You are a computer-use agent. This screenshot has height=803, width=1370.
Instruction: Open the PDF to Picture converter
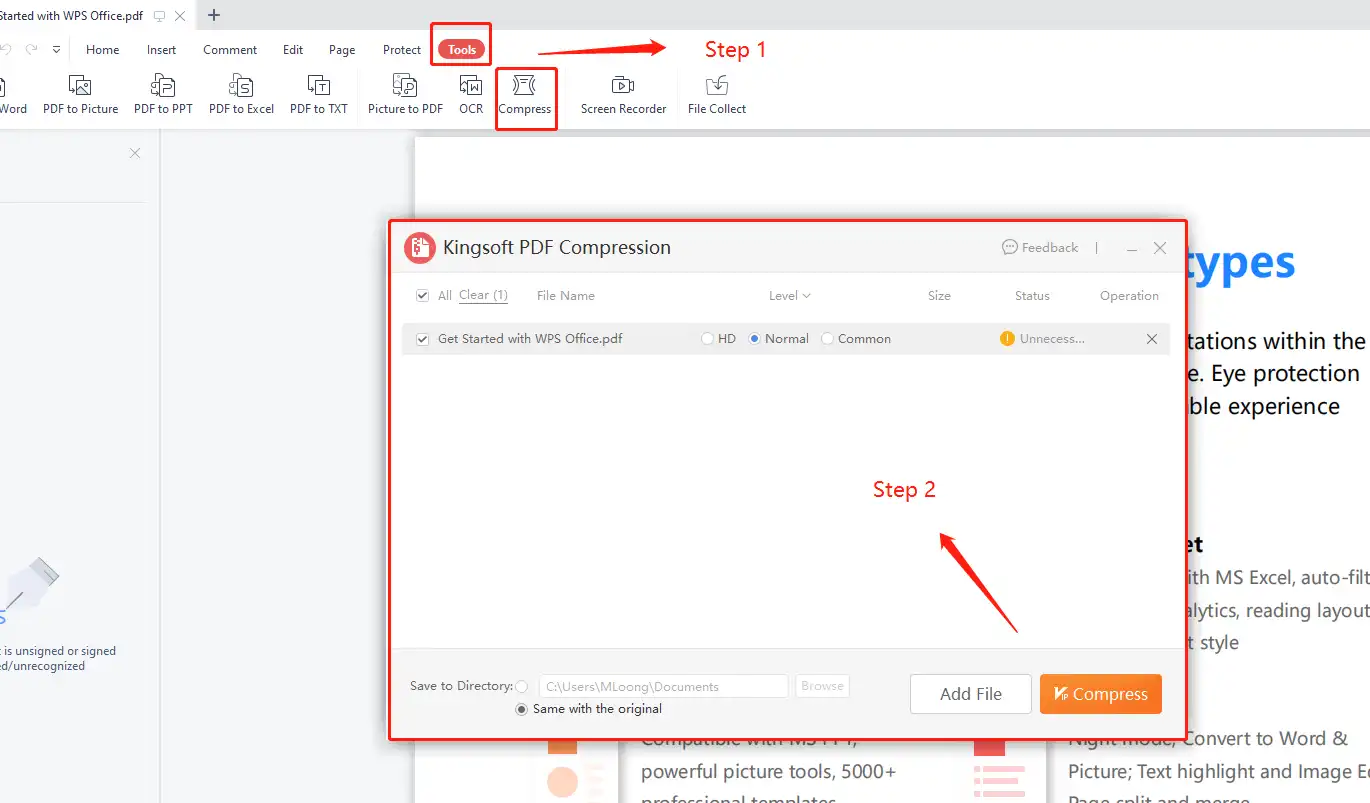click(80, 95)
